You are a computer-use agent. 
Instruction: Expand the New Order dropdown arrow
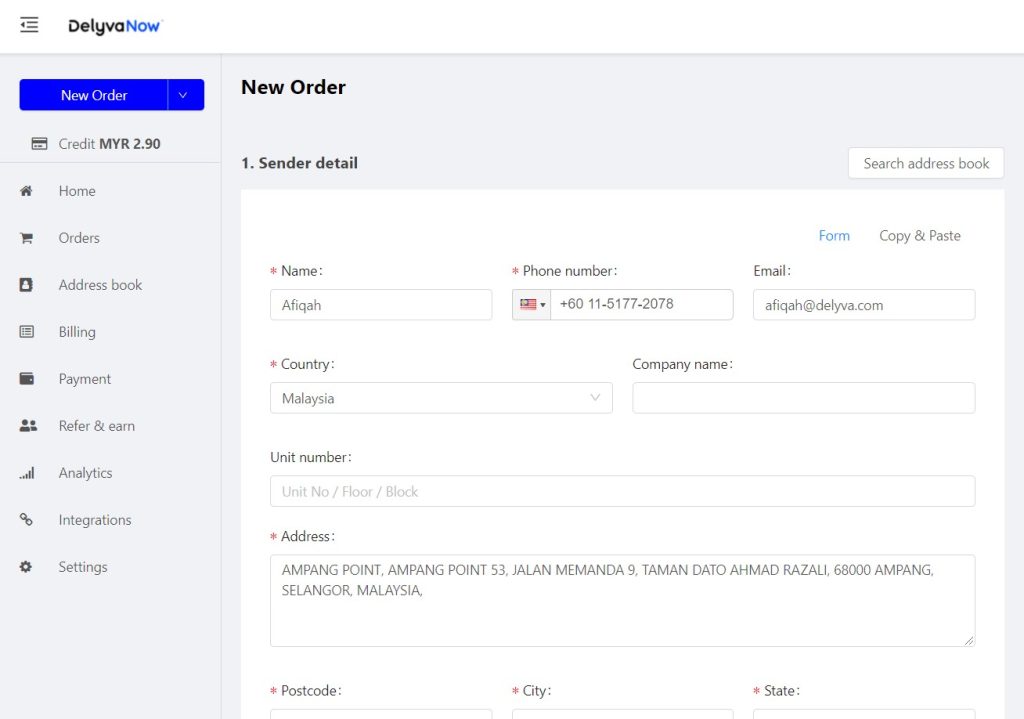185,95
